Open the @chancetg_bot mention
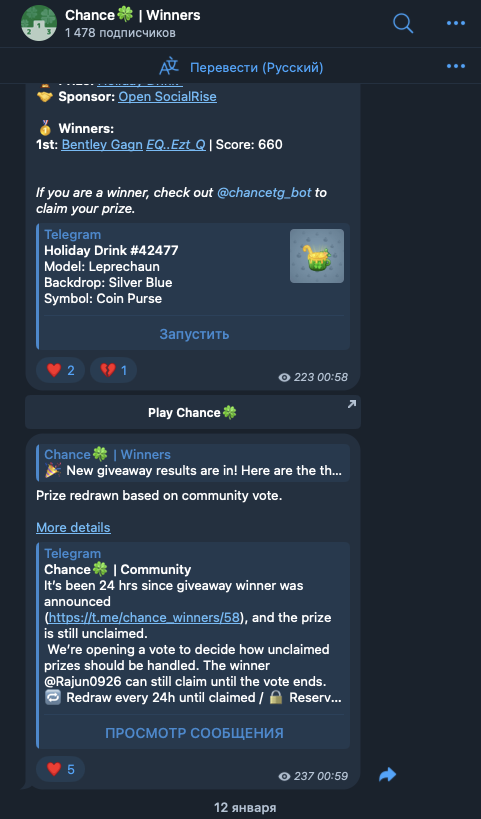This screenshot has width=481, height=819. pos(264,192)
